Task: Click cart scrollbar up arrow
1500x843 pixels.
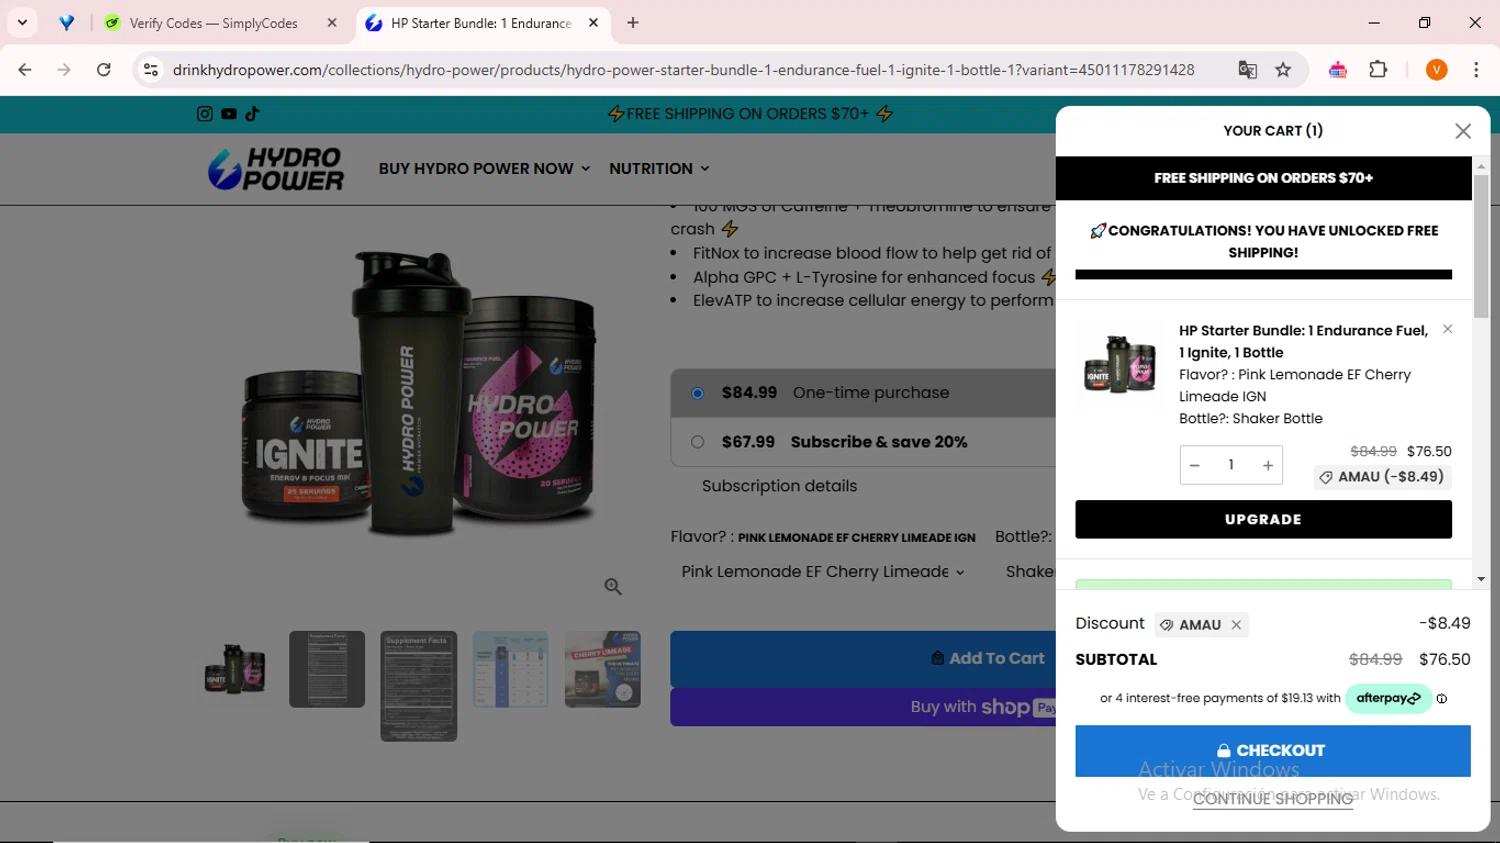Action: click(x=1481, y=165)
